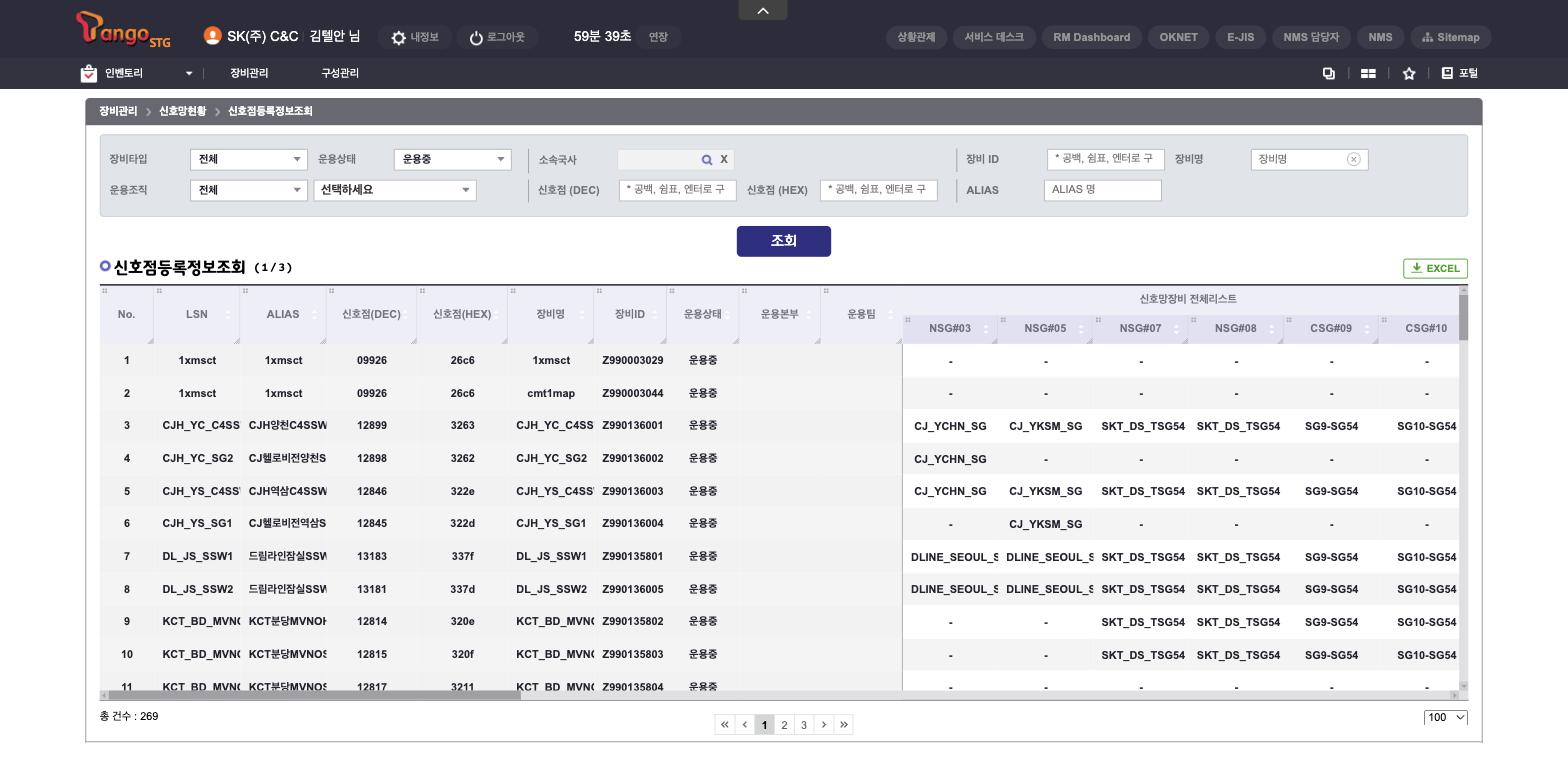This screenshot has width=1568, height=772.
Task: Switch to the split layout view icon
Action: tap(1368, 73)
